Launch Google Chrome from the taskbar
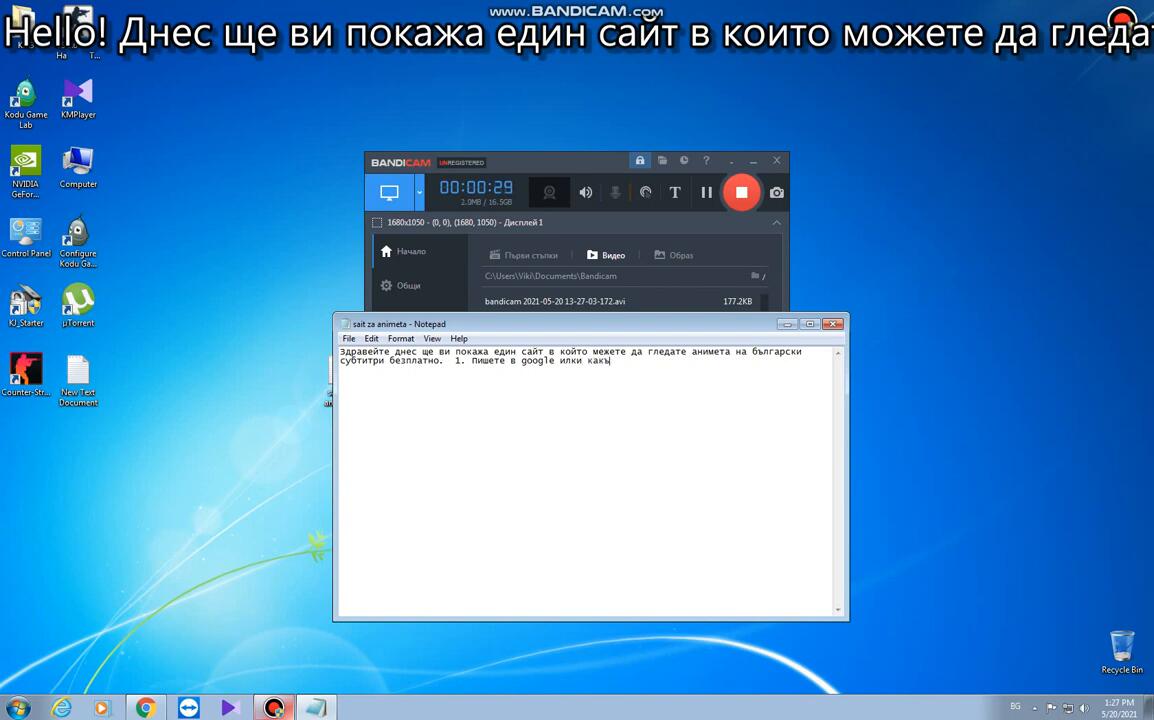Screen dimensions: 1154x720 146,708
